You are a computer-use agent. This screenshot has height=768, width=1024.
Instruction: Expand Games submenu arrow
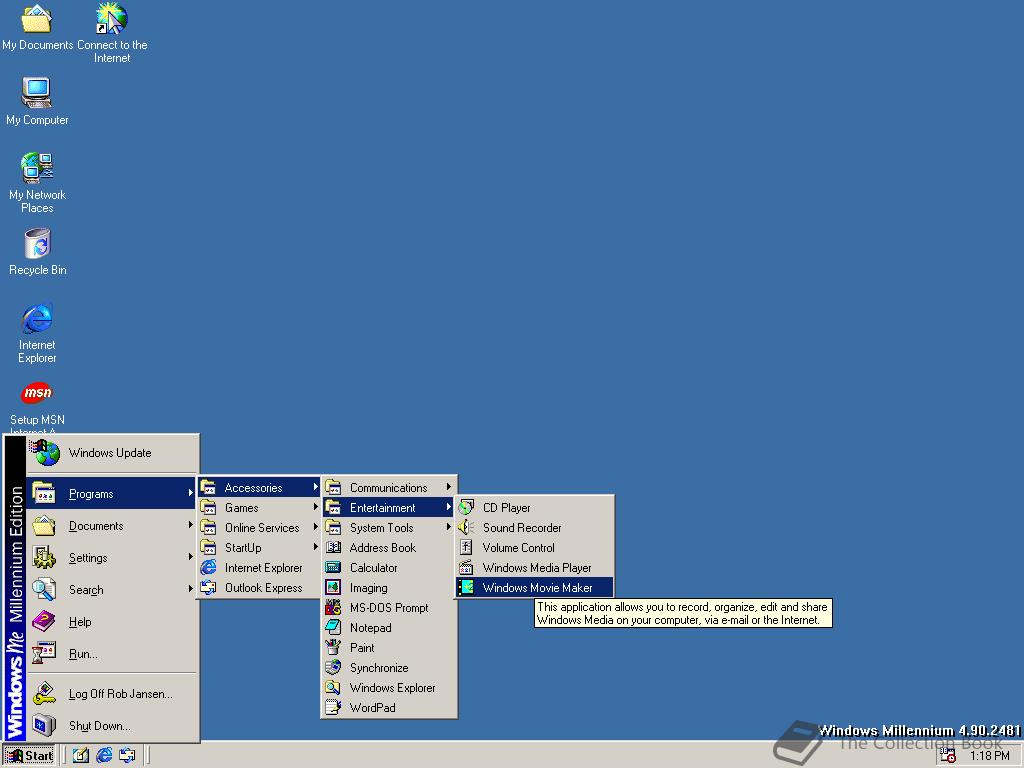315,507
